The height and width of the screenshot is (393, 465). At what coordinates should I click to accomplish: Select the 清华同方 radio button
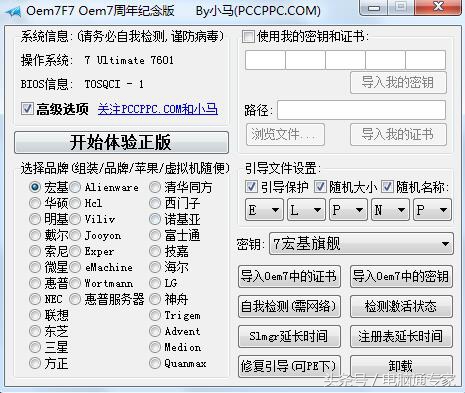[x=155, y=187]
